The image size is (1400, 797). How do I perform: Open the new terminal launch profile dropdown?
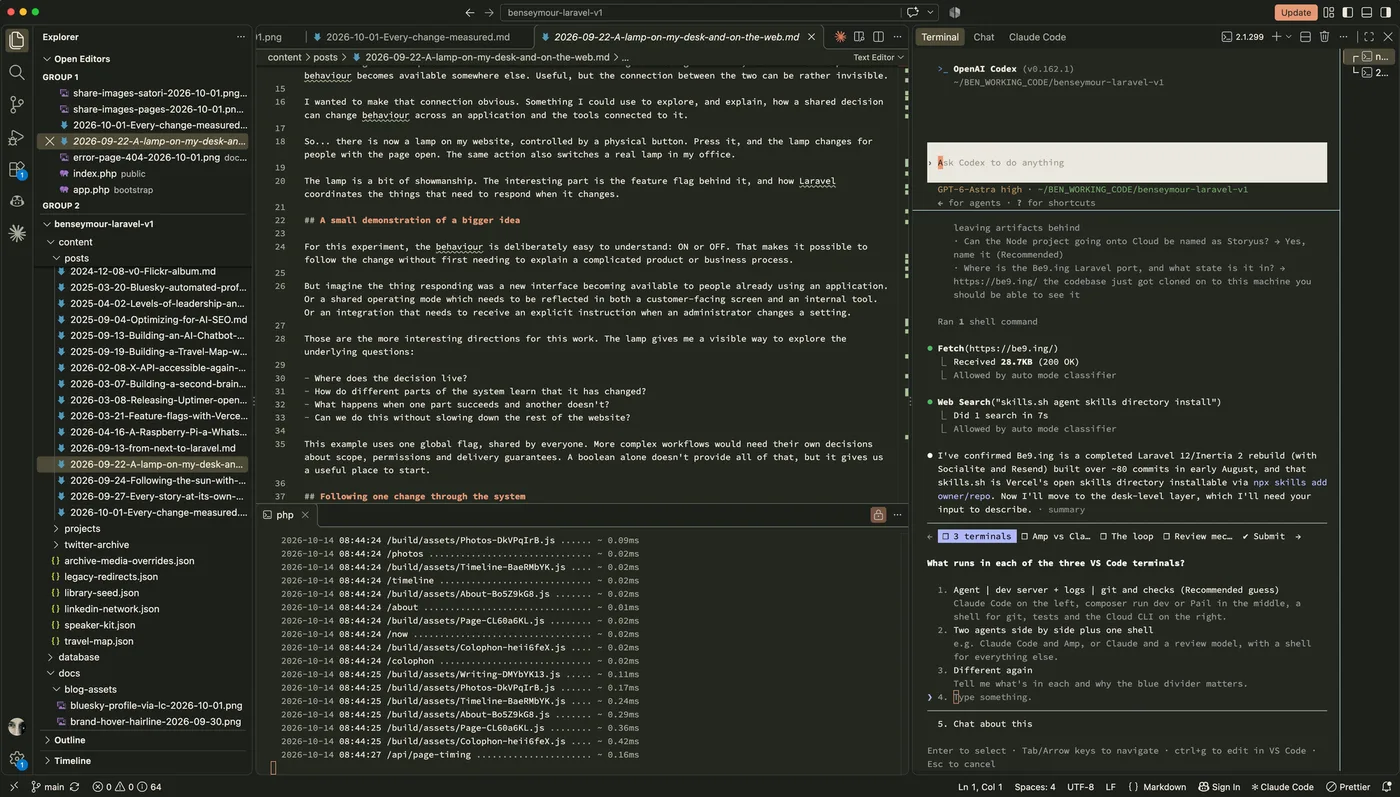click(1290, 37)
